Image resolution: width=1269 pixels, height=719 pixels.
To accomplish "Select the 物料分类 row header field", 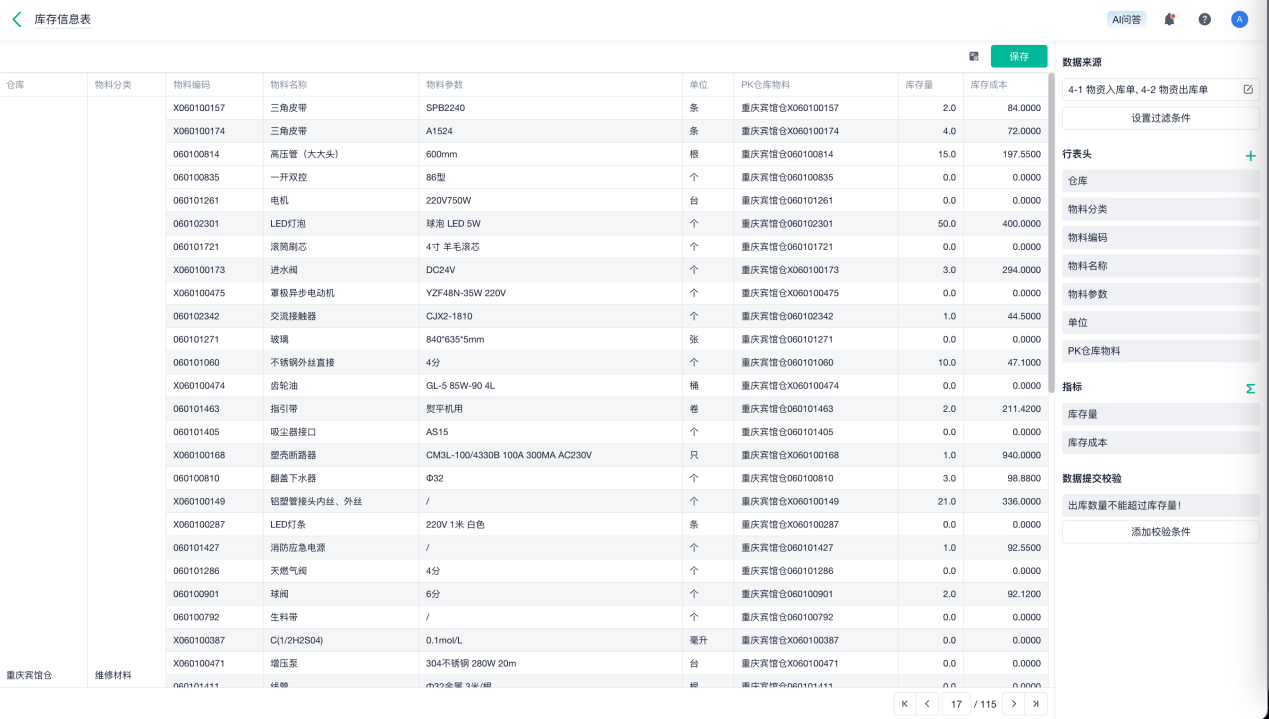I will tap(1160, 210).
